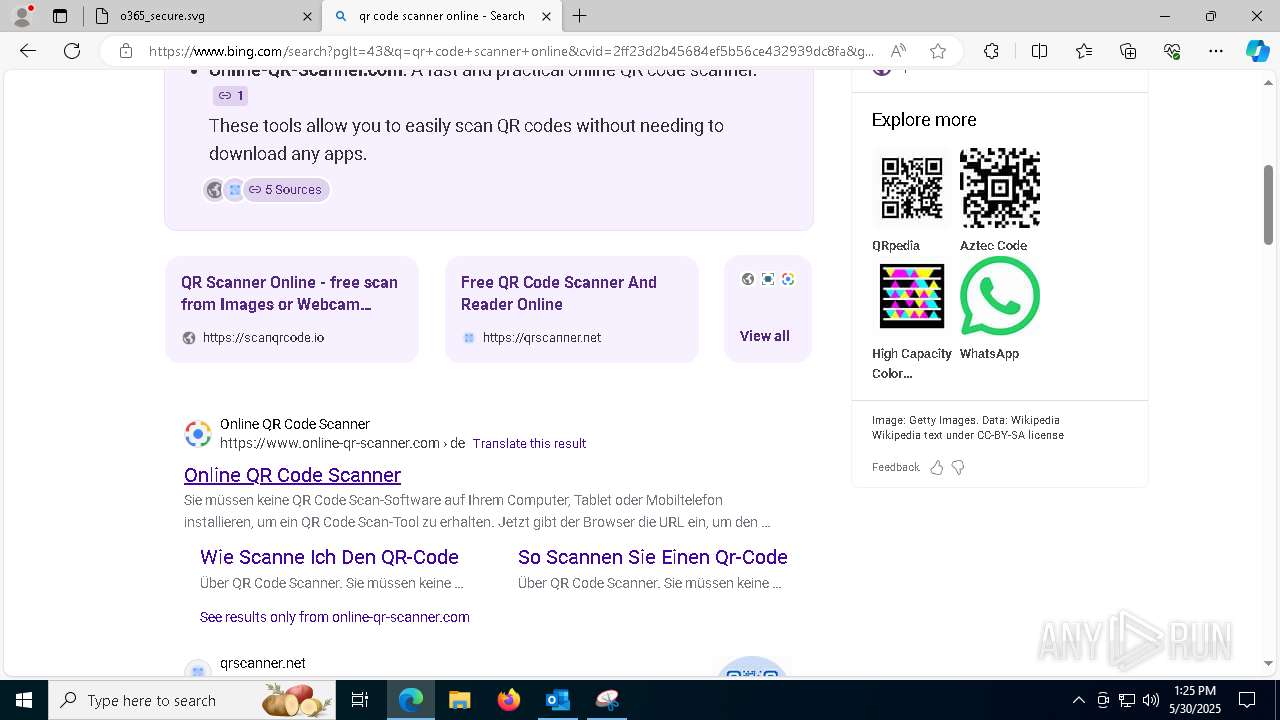Reload the page with the Refresh icon
1280x720 pixels.
click(x=72, y=51)
